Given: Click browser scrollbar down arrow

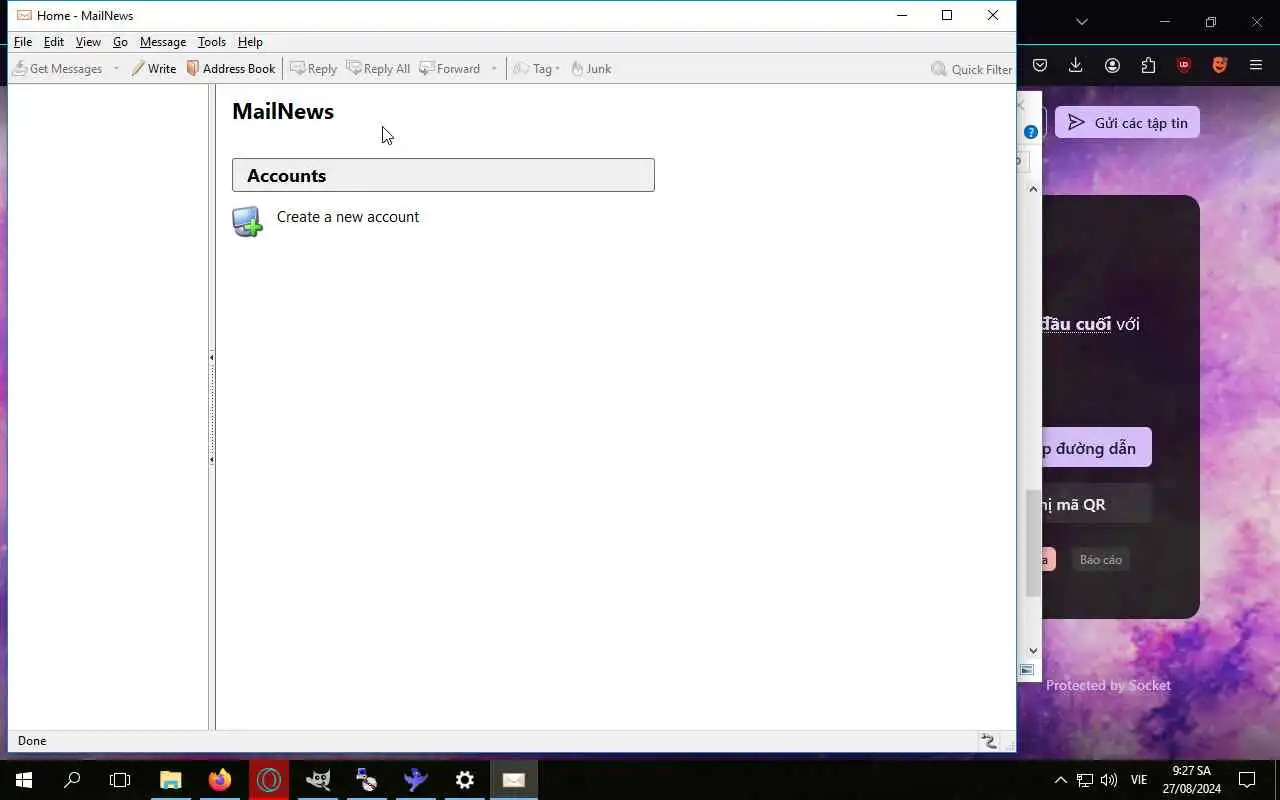Looking at the screenshot, I should point(1033,651).
